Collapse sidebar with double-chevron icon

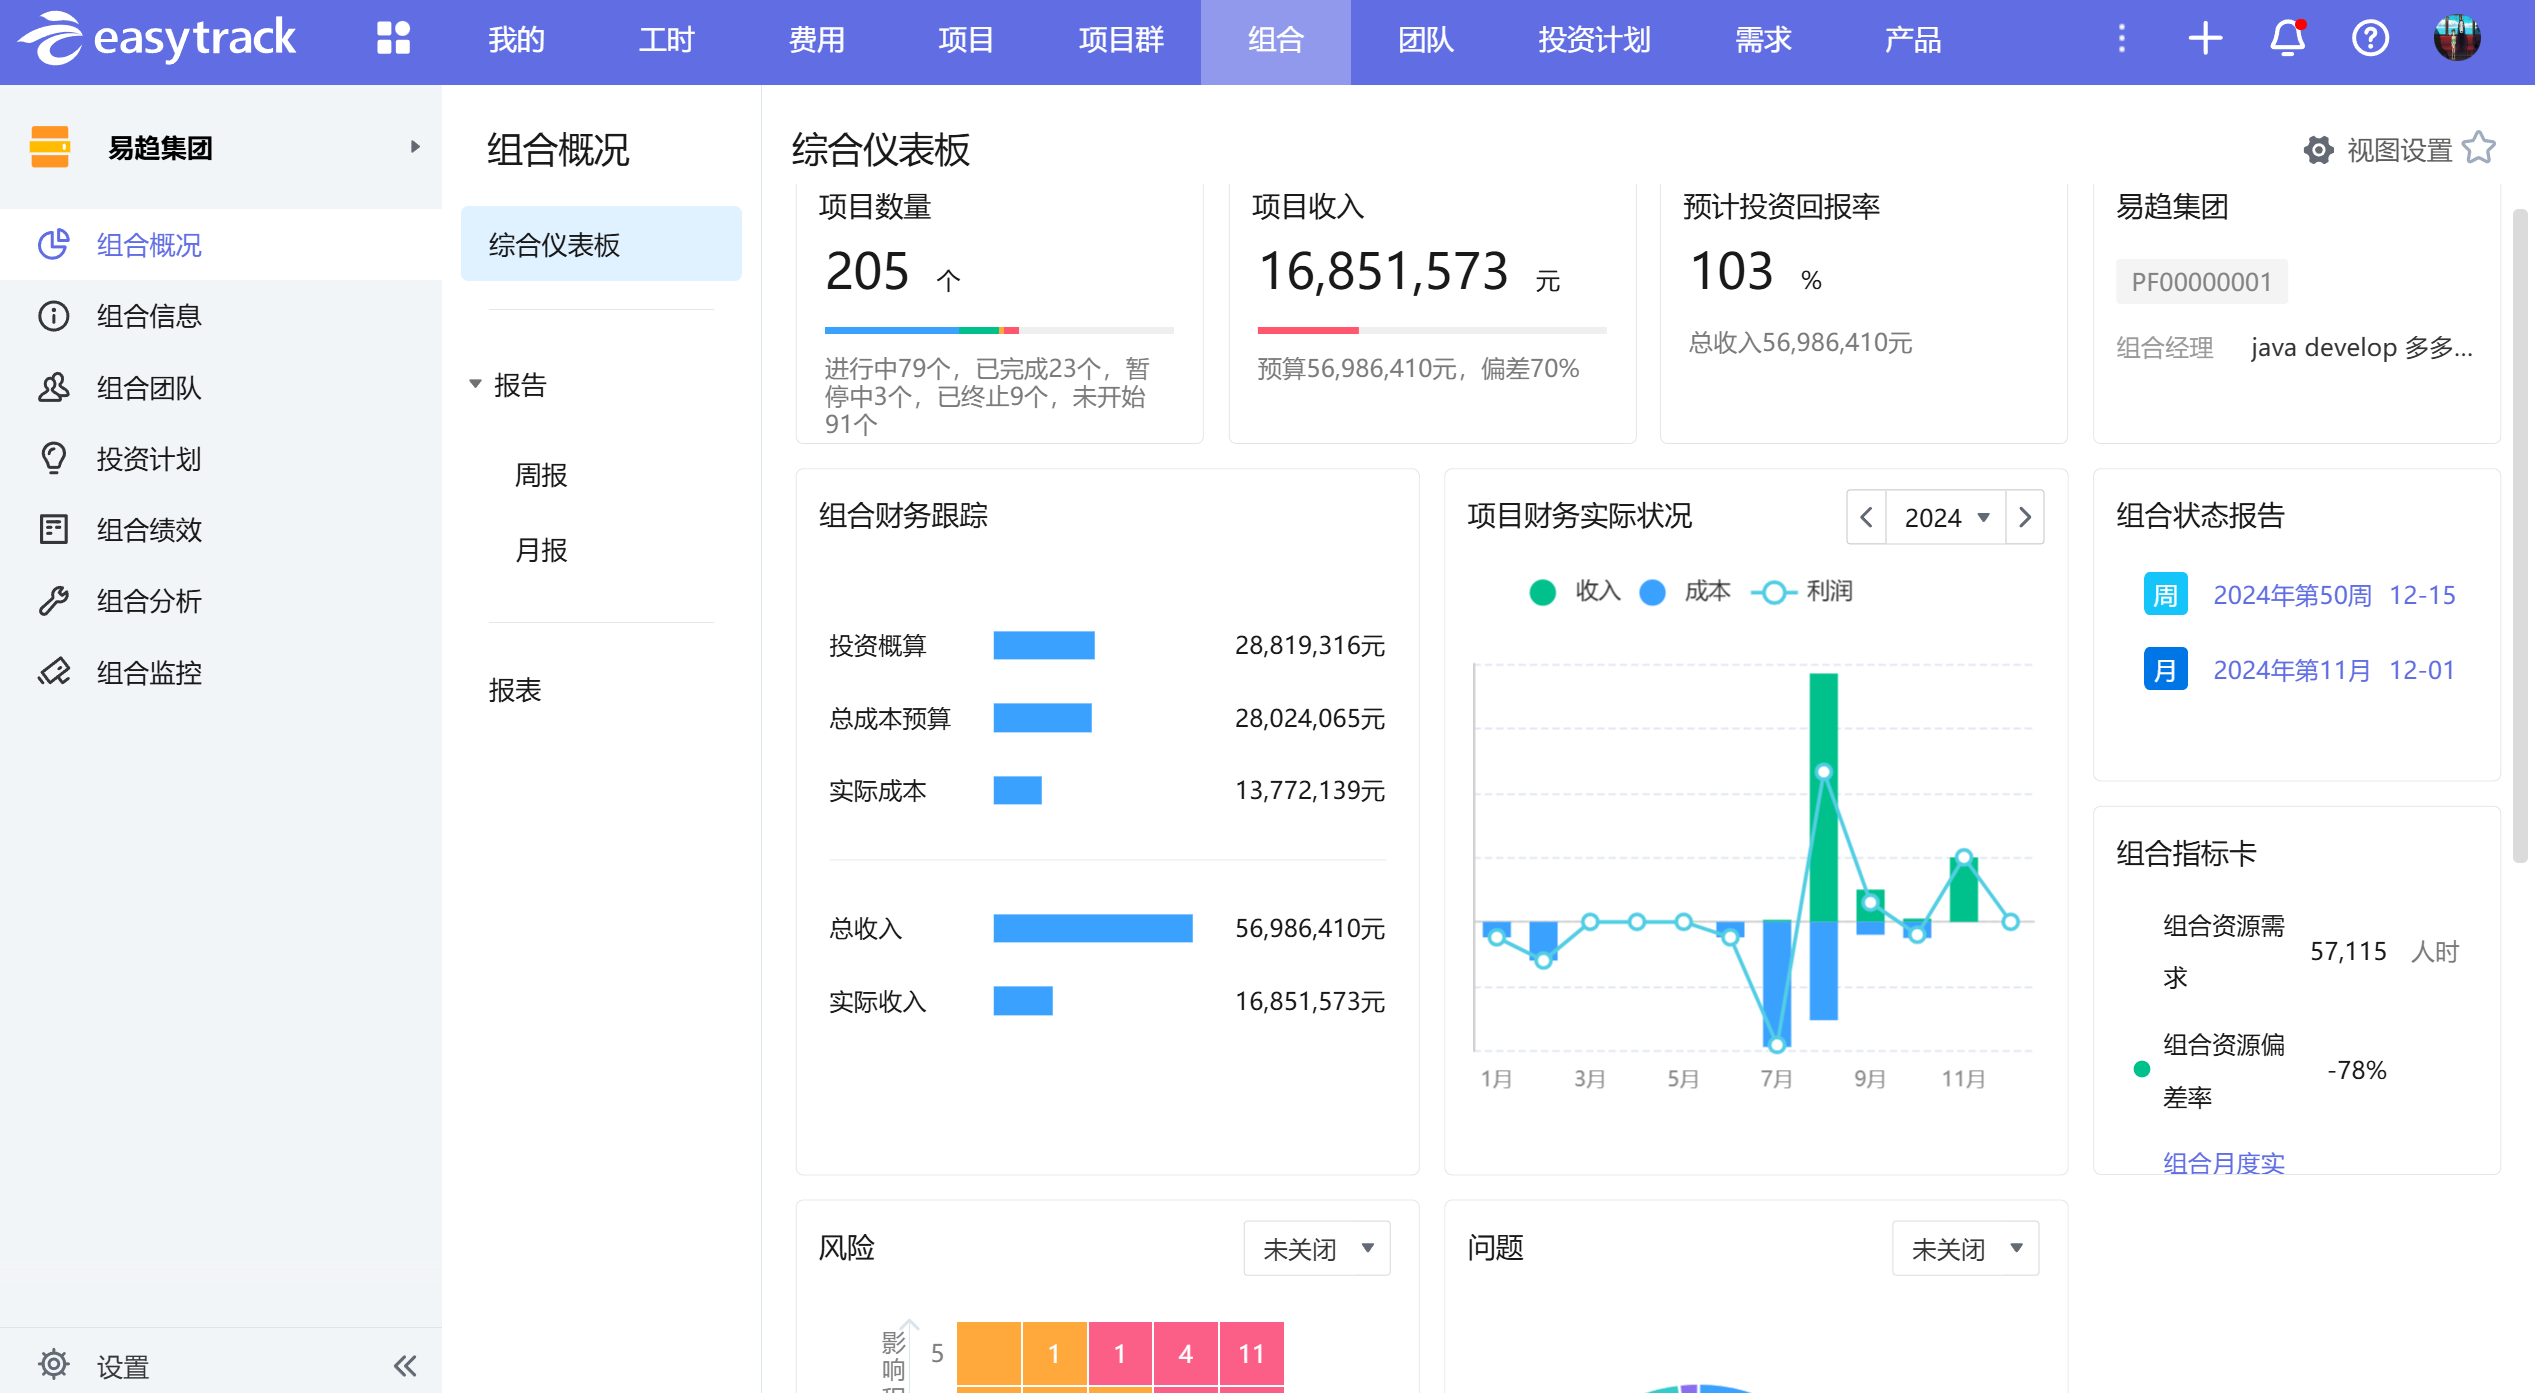[405, 1366]
